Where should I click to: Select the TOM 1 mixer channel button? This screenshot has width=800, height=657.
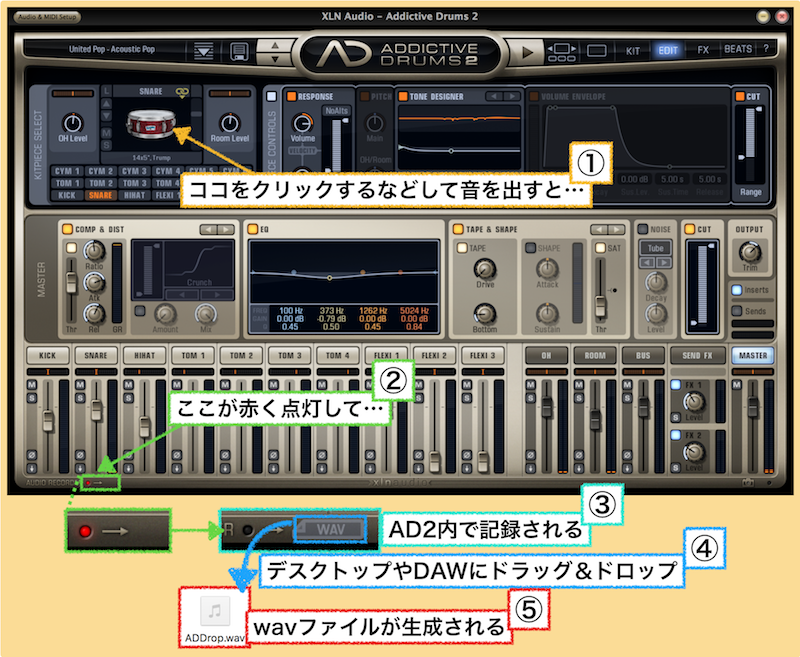pos(192,356)
